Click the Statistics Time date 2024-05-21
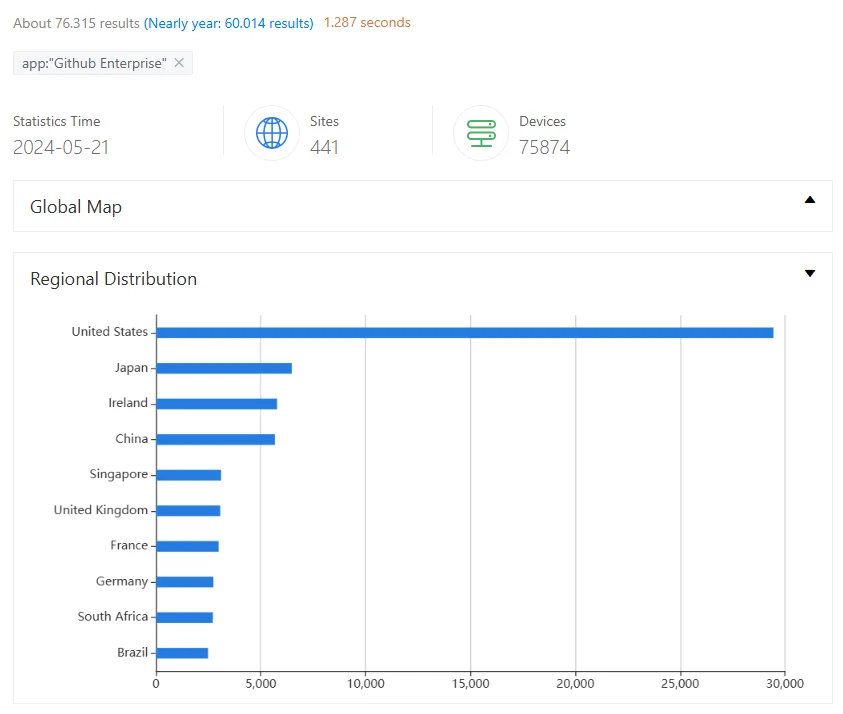Image resolution: width=843 pixels, height=714 pixels. pos(61,147)
